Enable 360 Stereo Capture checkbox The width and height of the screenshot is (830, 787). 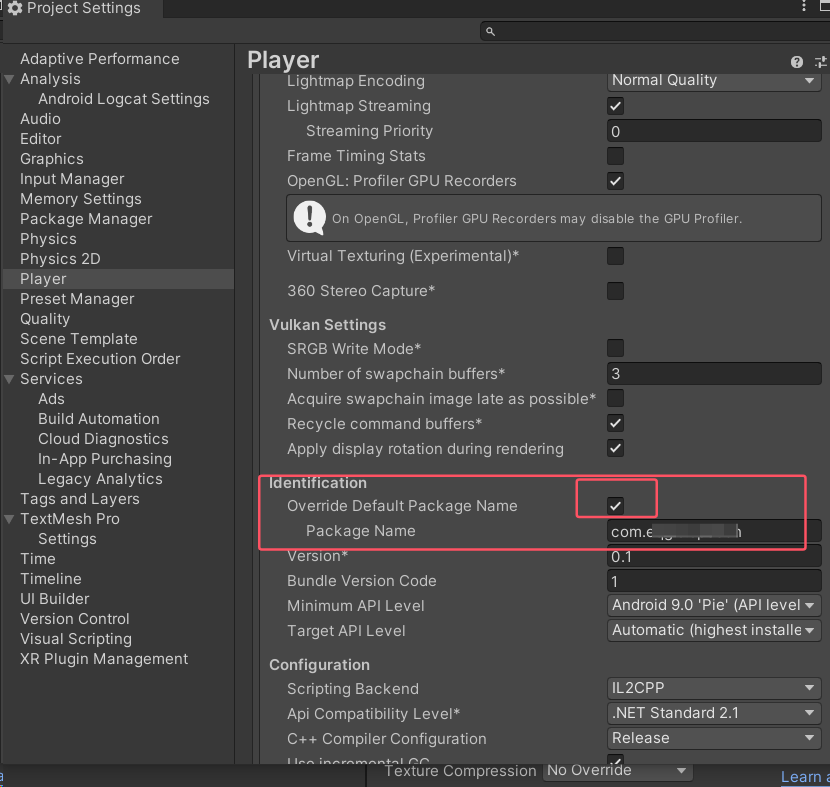[x=615, y=291]
